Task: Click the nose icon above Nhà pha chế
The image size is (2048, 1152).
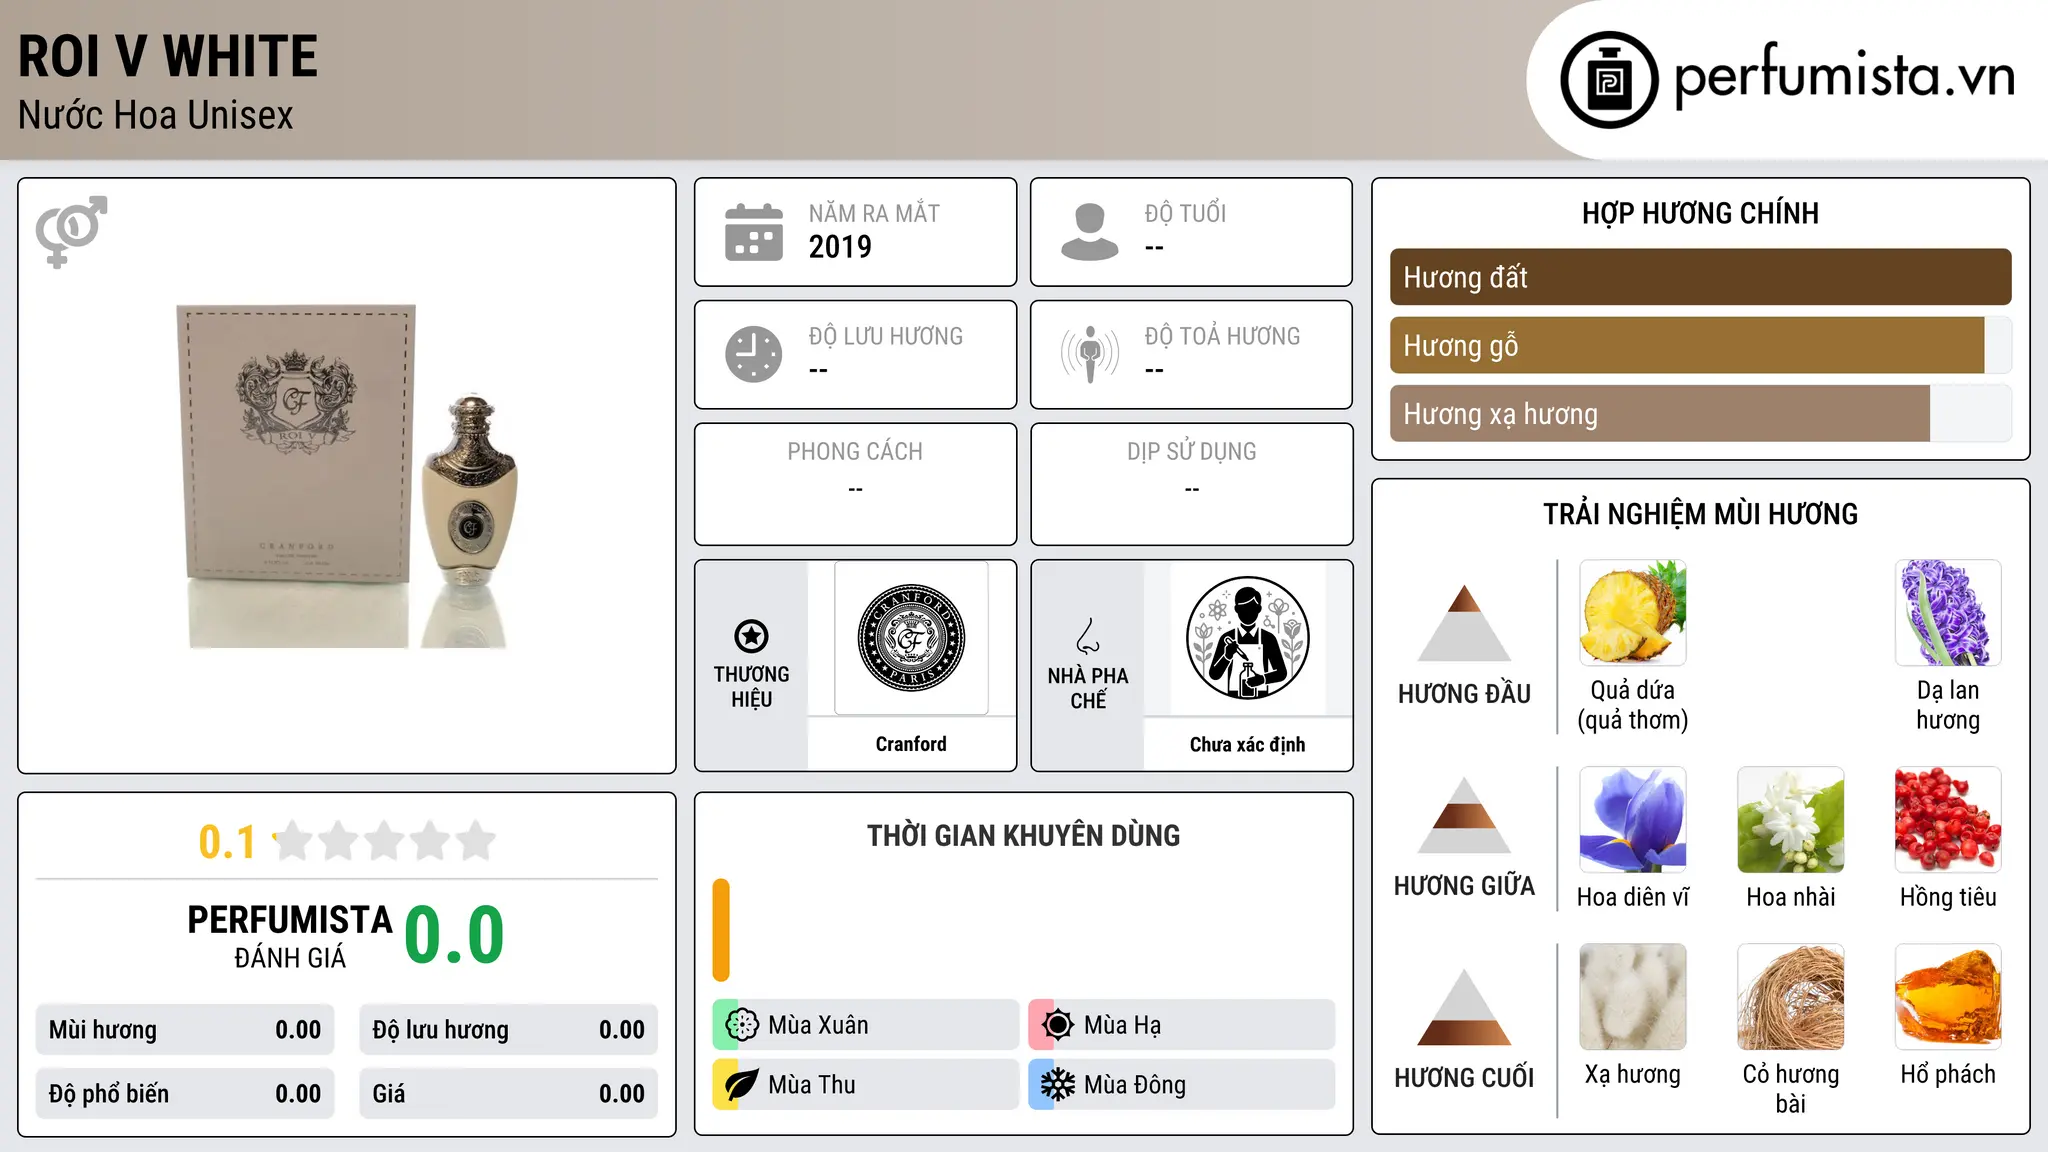Action: pyautogui.click(x=1088, y=636)
